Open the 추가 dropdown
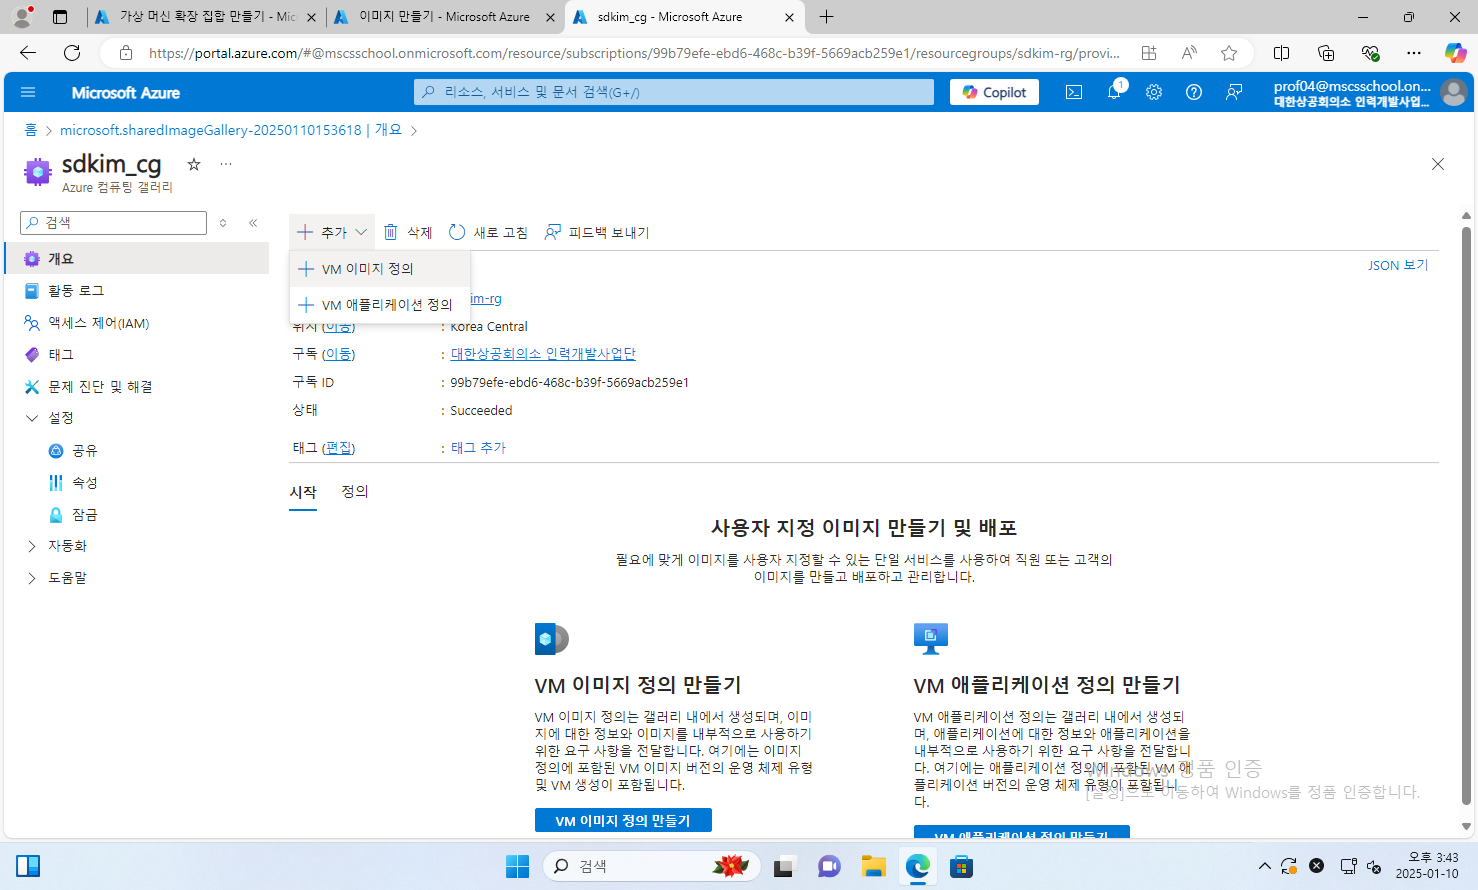 point(332,232)
